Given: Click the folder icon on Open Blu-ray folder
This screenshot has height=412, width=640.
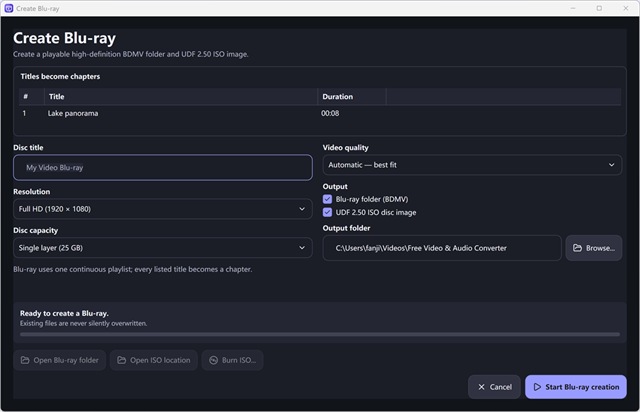Looking at the screenshot, I should (25, 360).
